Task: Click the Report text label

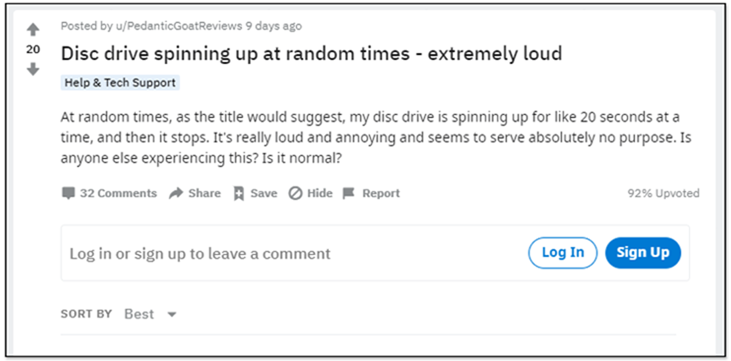Action: tap(381, 193)
